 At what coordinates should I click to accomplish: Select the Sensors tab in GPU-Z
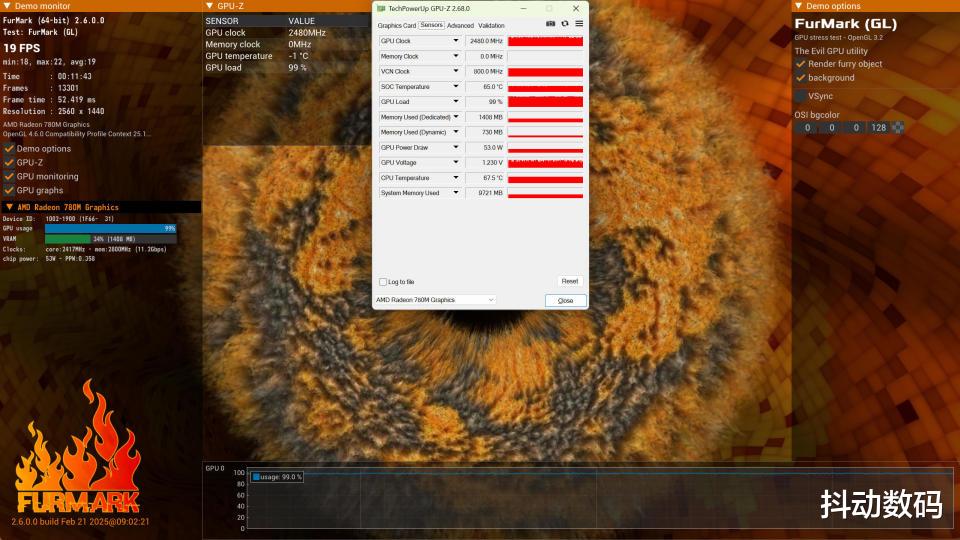[432, 25]
